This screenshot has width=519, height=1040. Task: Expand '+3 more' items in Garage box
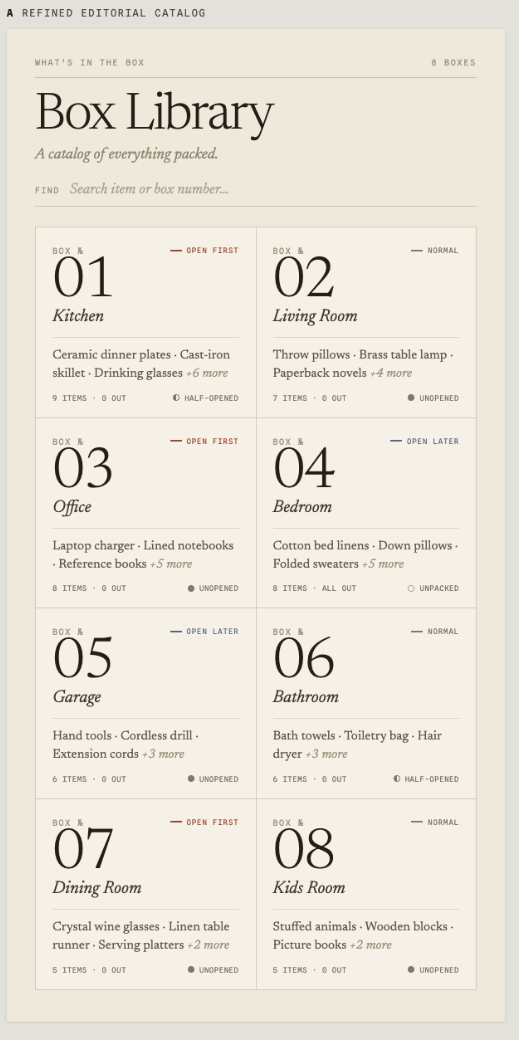163,754
